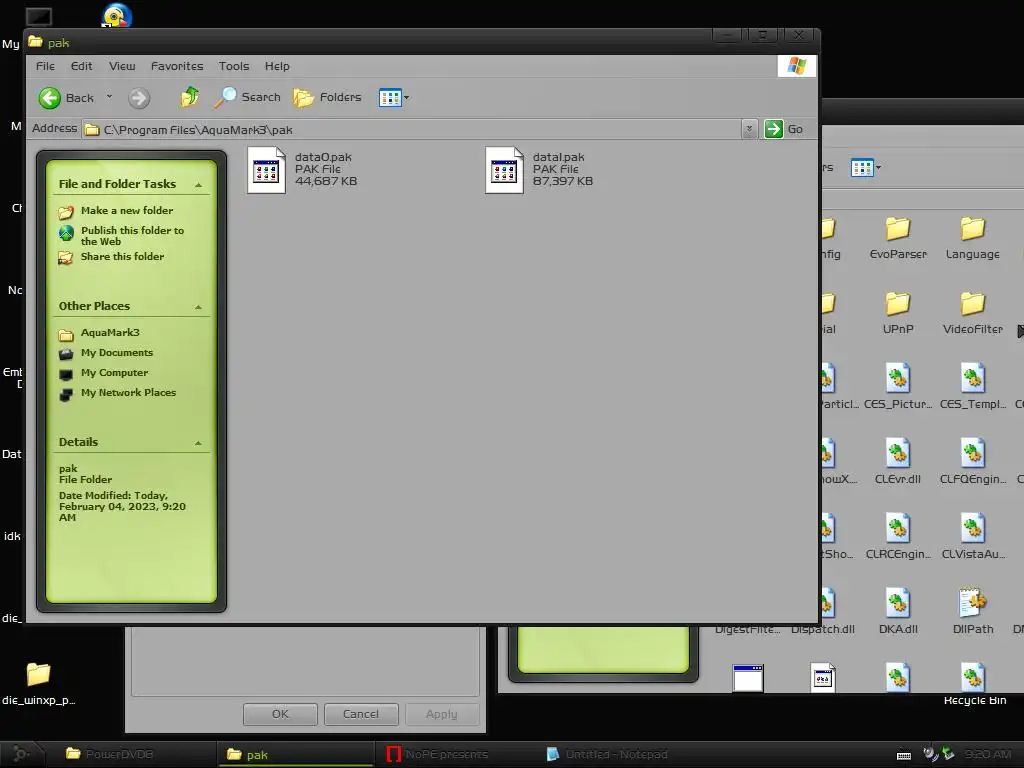The width and height of the screenshot is (1024, 768).
Task: Select the DllPath file icon
Action: [972, 603]
